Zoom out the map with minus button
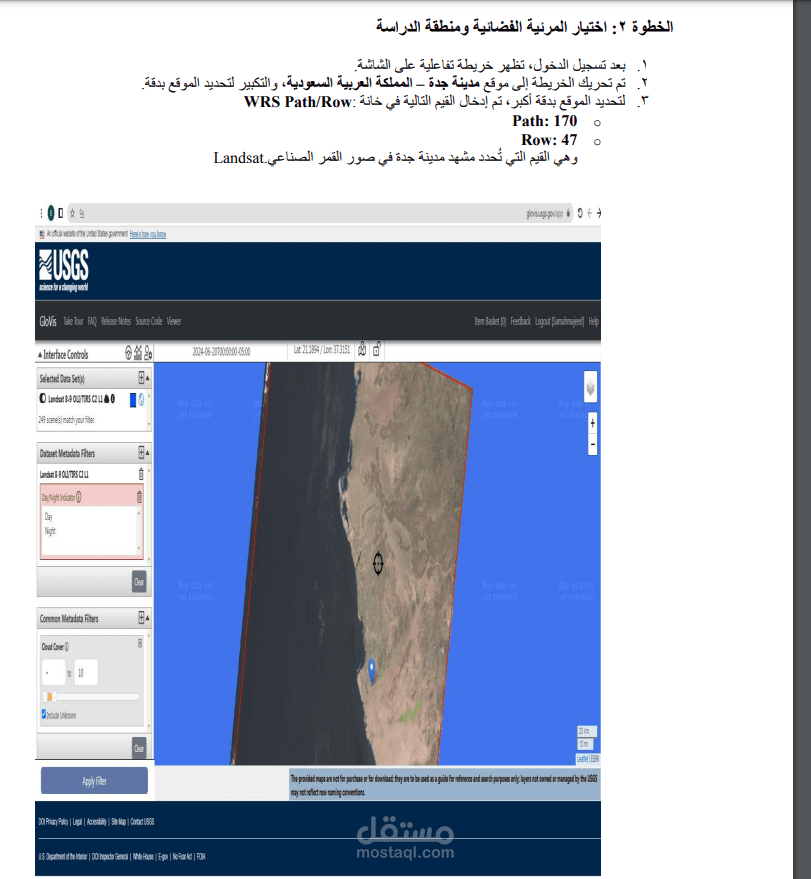This screenshot has width=811, height=879. 592,445
